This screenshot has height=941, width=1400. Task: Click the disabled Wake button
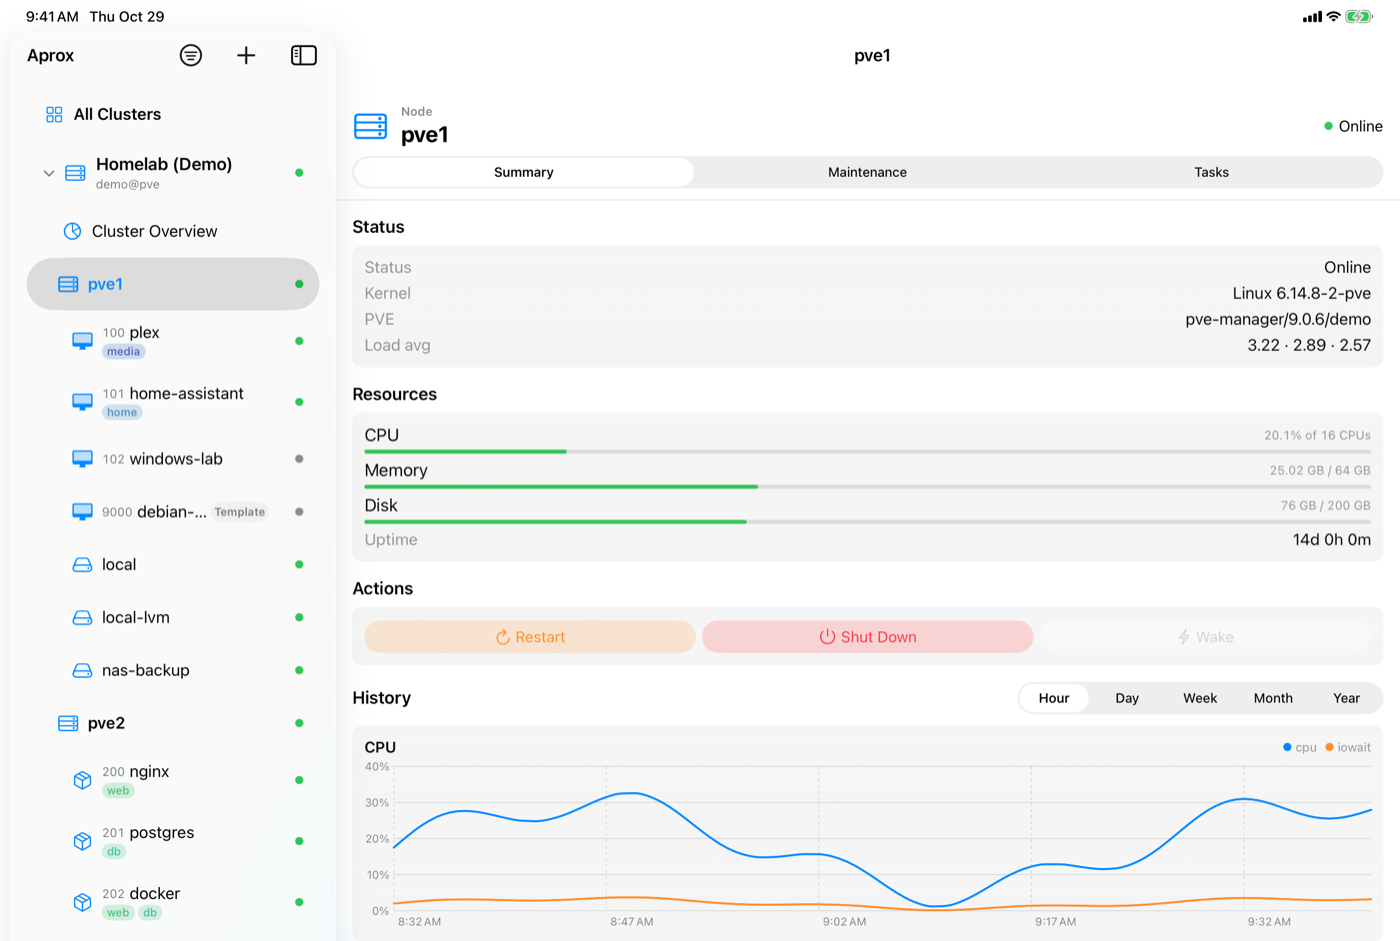1205,637
